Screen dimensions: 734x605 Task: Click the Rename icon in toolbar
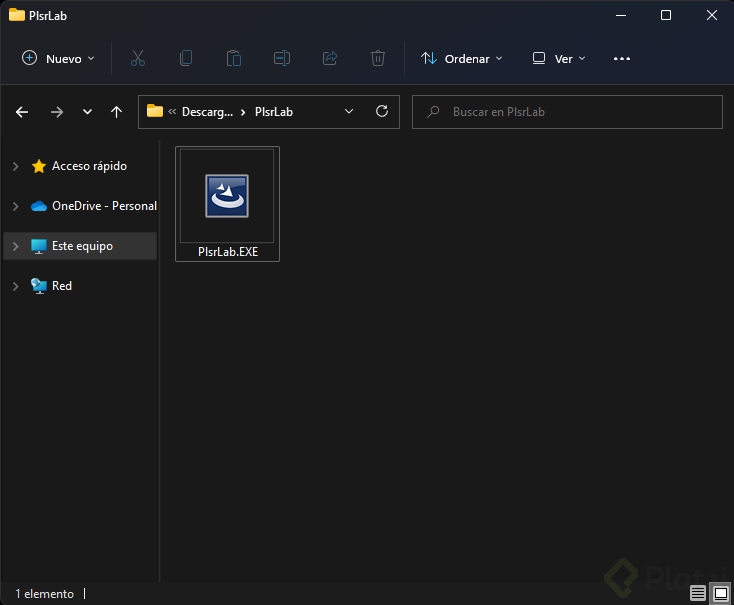point(282,59)
